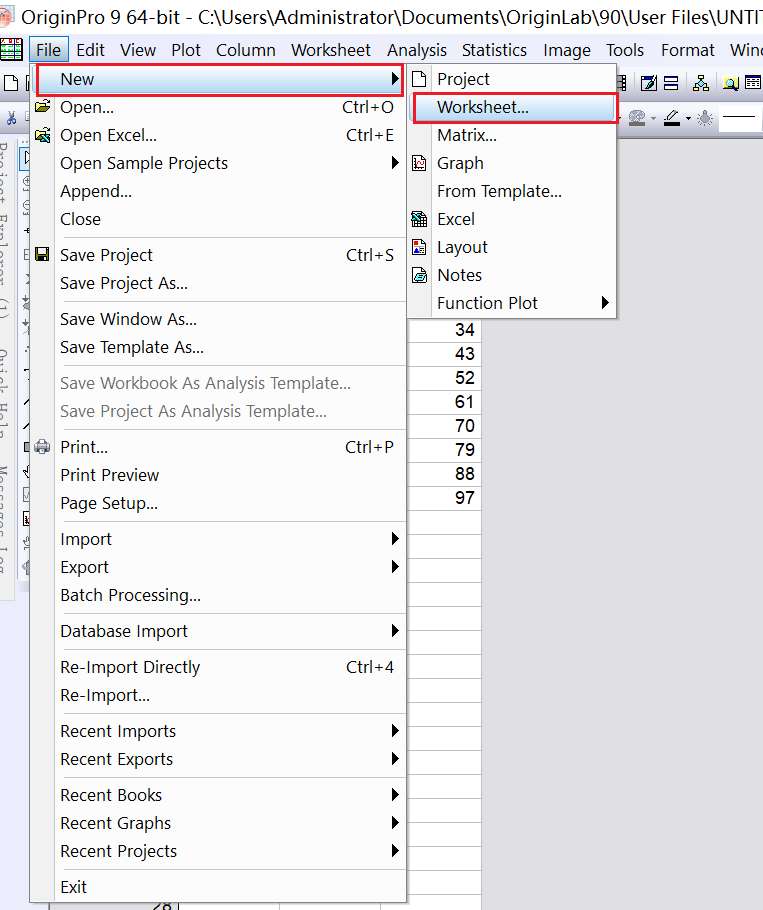Open the Tools menu
This screenshot has height=910, width=763.
click(x=625, y=50)
